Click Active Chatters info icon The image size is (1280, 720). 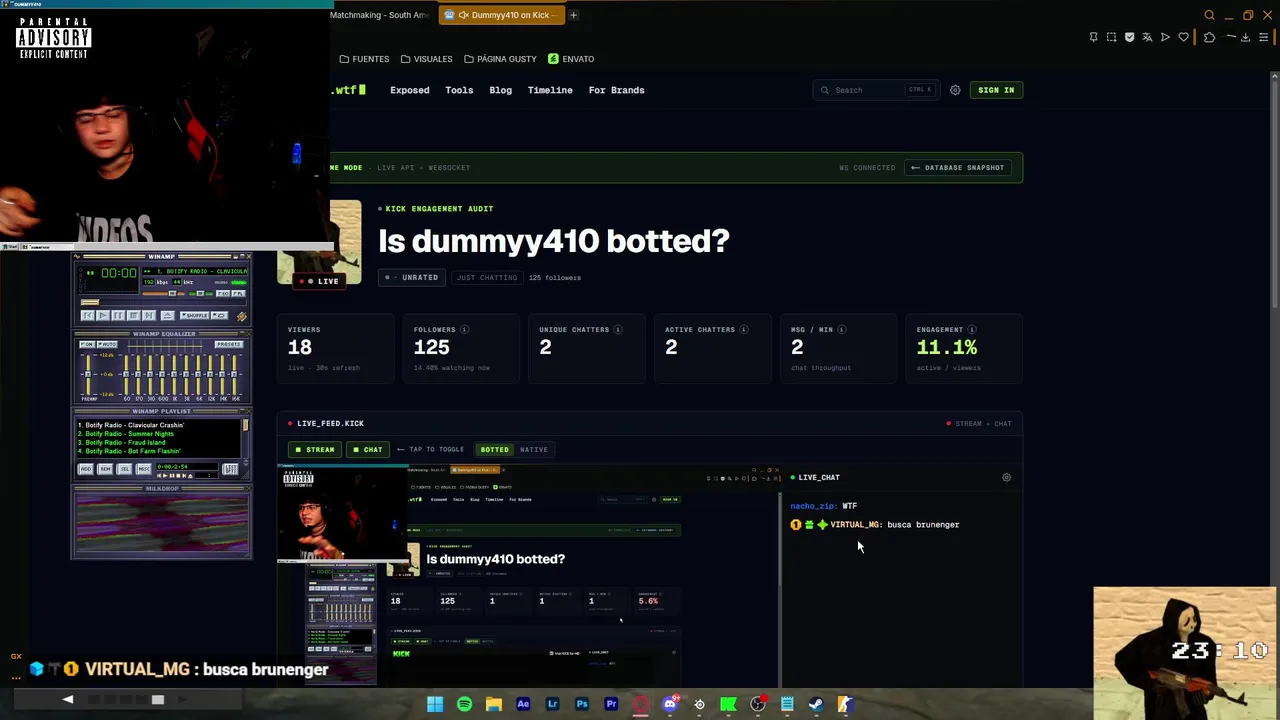click(x=744, y=330)
